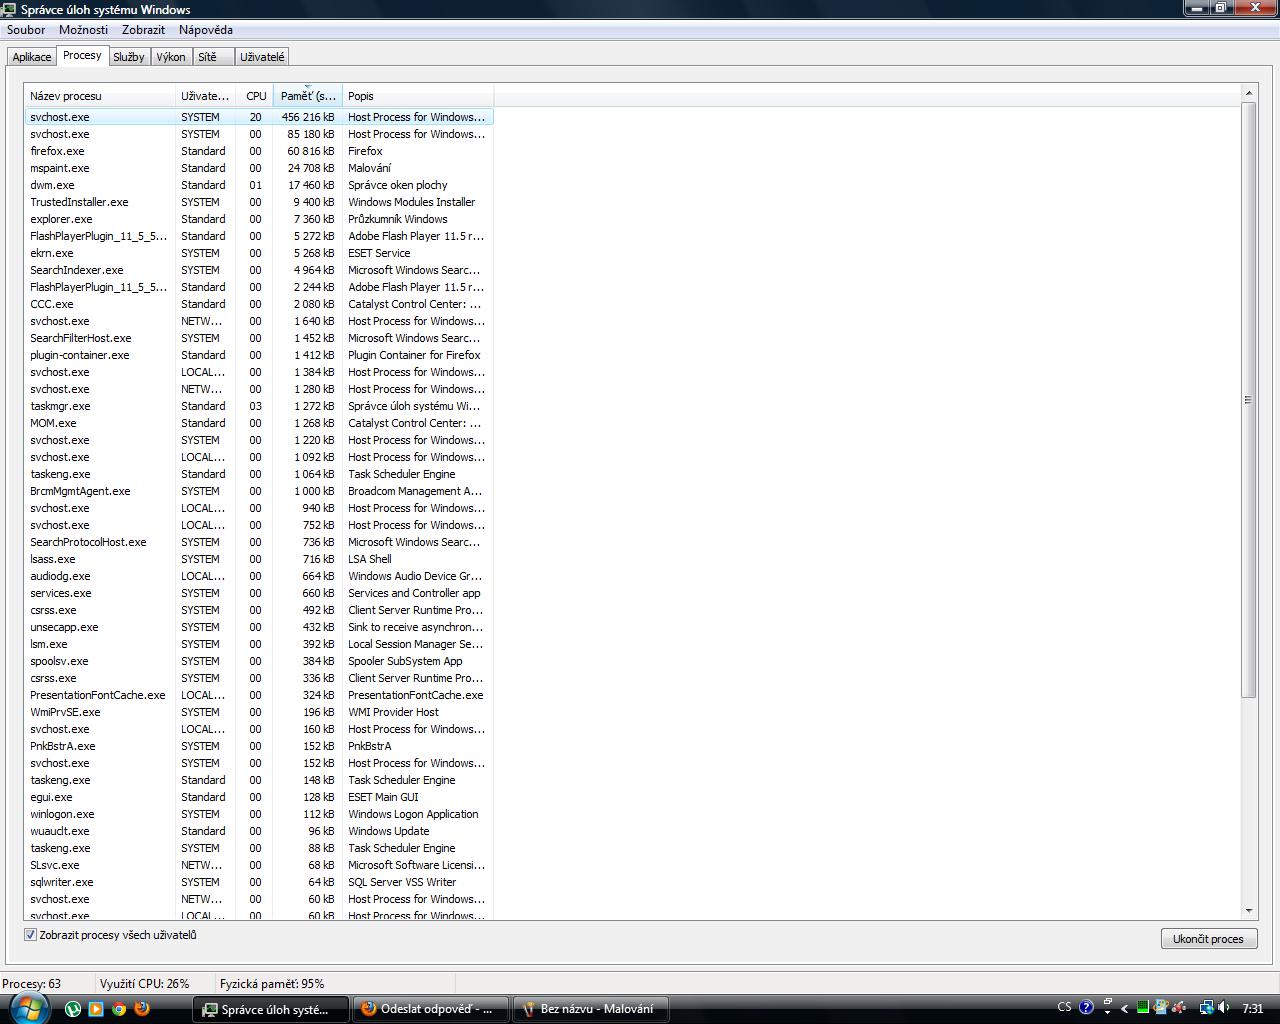1280x1024 pixels.
Task: Click the CS input language indicator
Action: pyautogui.click(x=1064, y=1008)
